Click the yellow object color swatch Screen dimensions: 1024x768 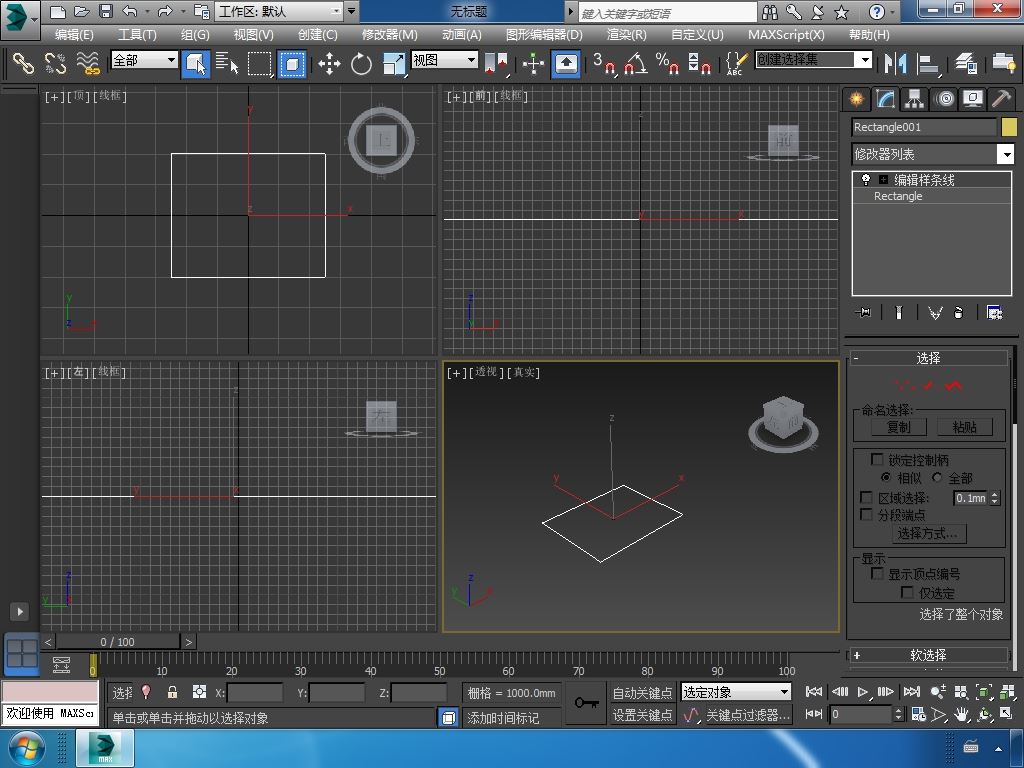pos(1008,127)
